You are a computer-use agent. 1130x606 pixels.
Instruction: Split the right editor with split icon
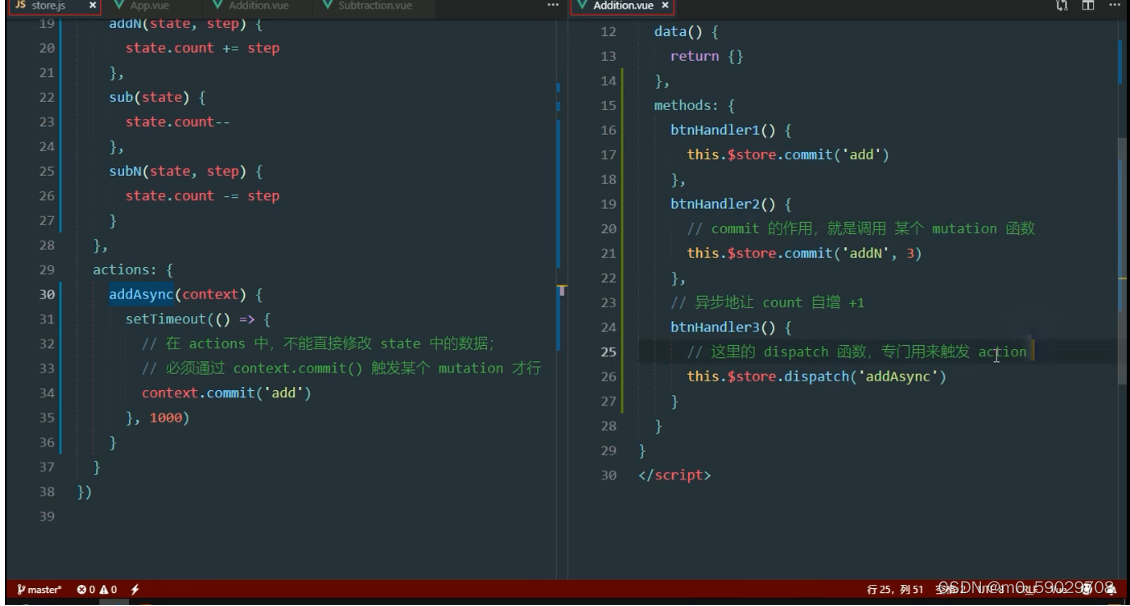click(1088, 5)
